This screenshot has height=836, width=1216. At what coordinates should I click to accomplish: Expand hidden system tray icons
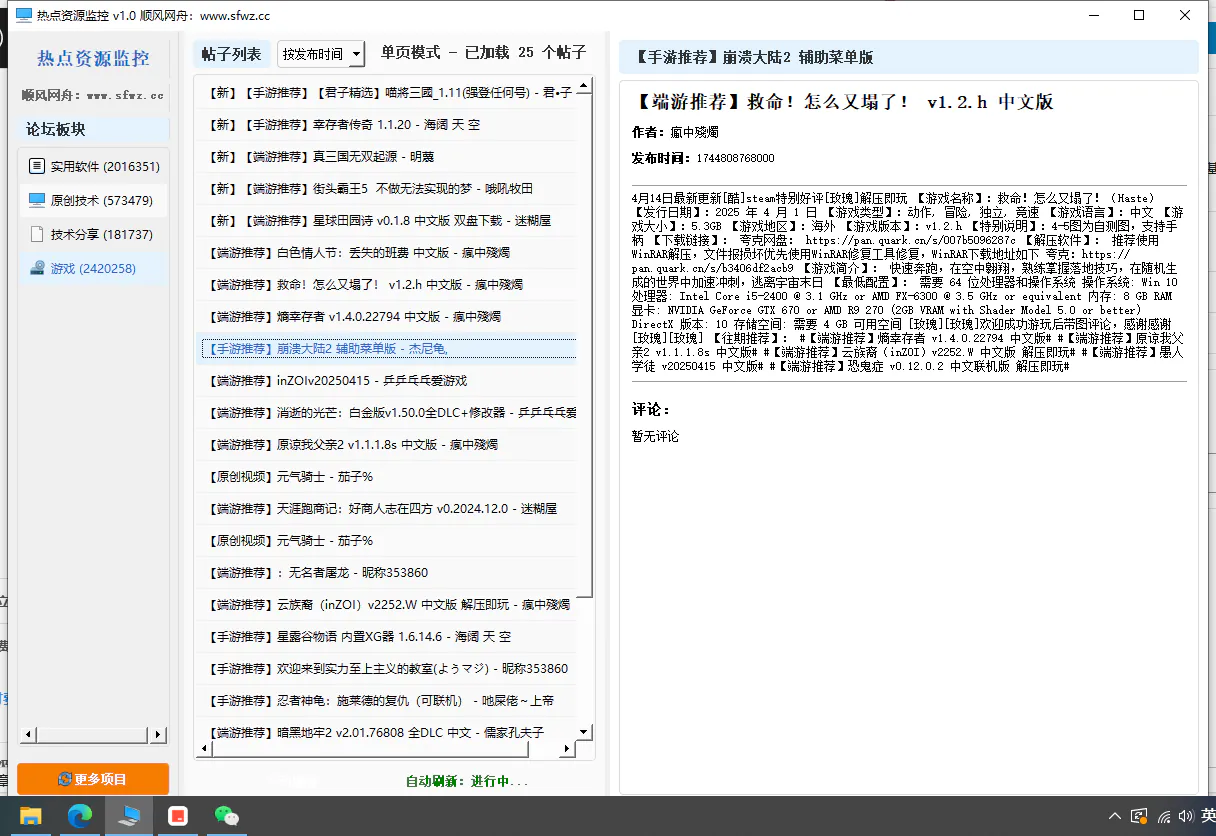(1113, 817)
